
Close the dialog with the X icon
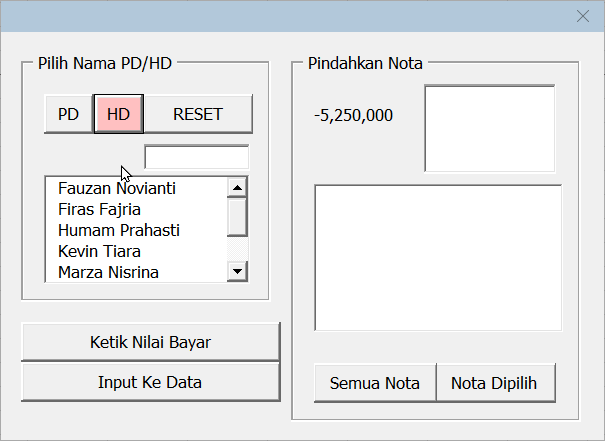[583, 16]
